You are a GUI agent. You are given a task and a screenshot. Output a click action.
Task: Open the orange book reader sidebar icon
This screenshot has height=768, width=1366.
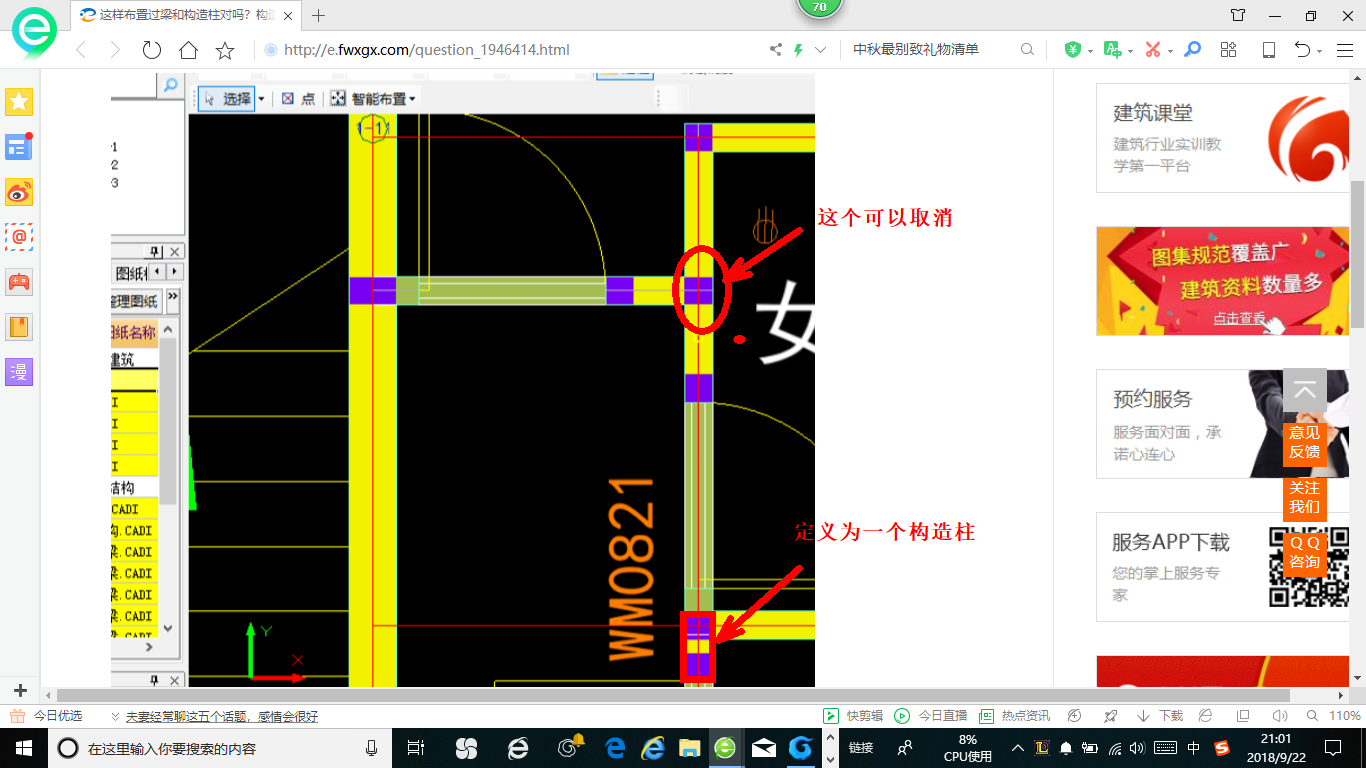[x=19, y=327]
